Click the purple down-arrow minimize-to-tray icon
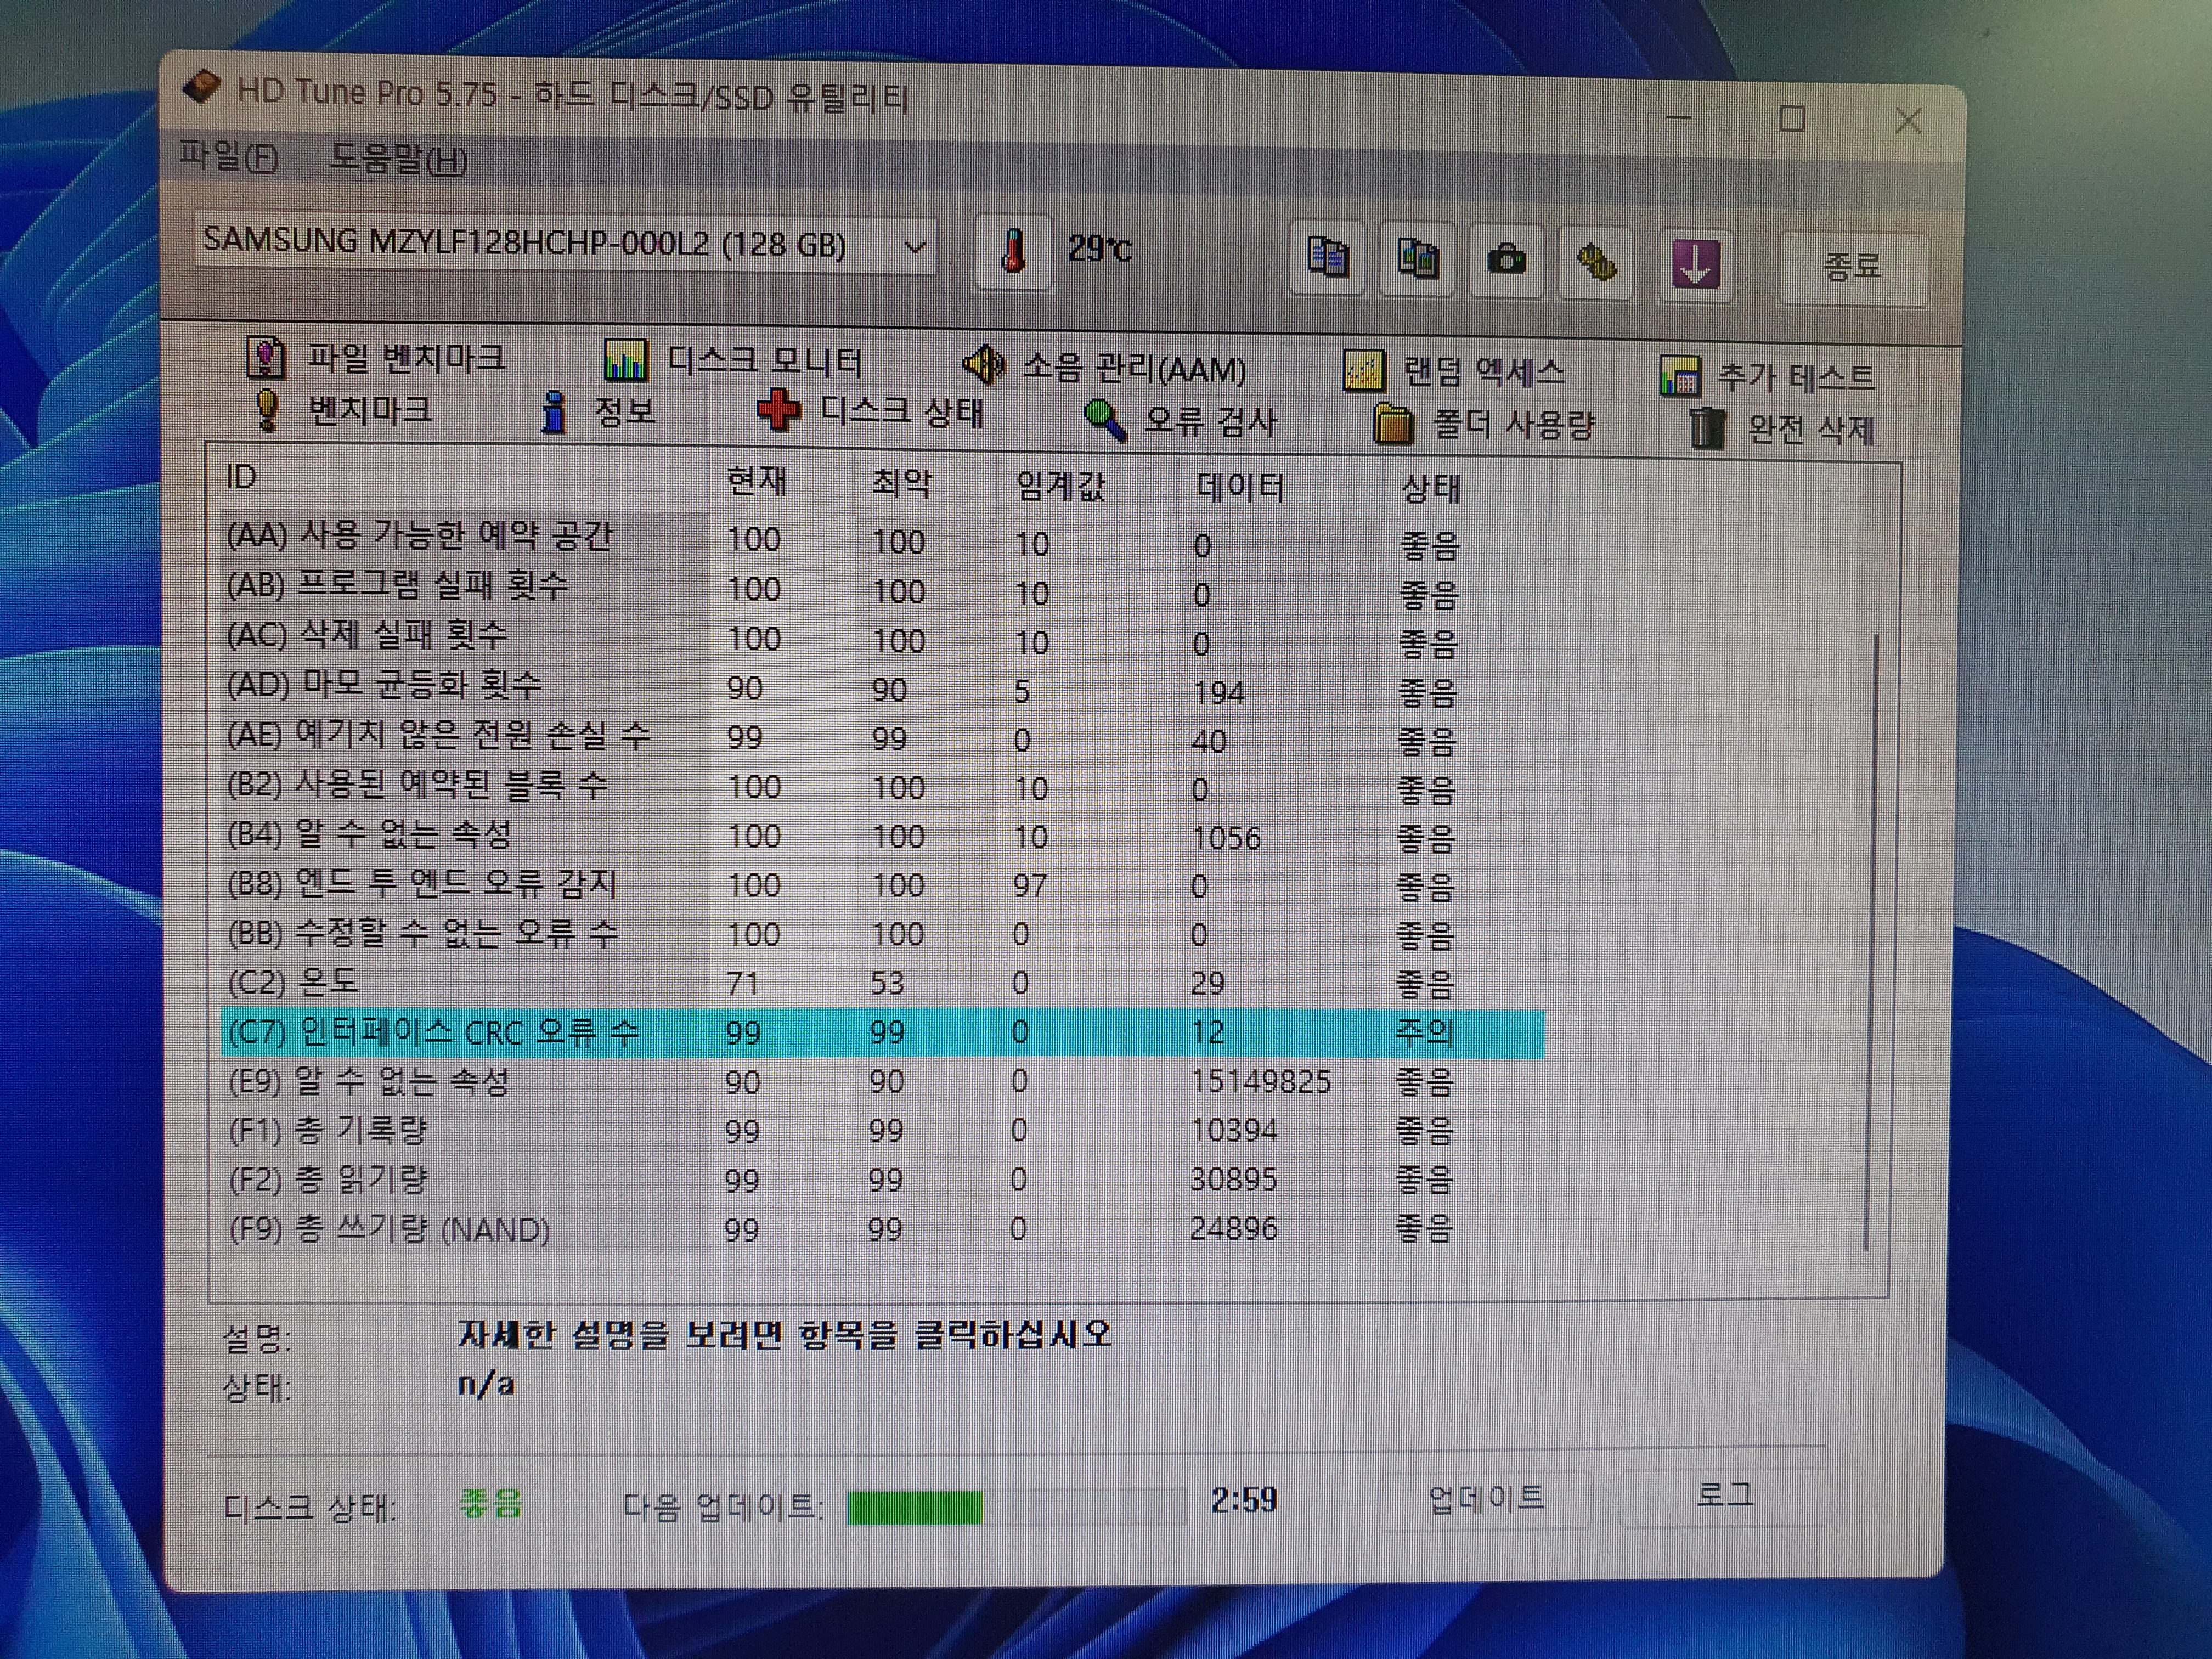The image size is (2212, 1659). [1695, 265]
